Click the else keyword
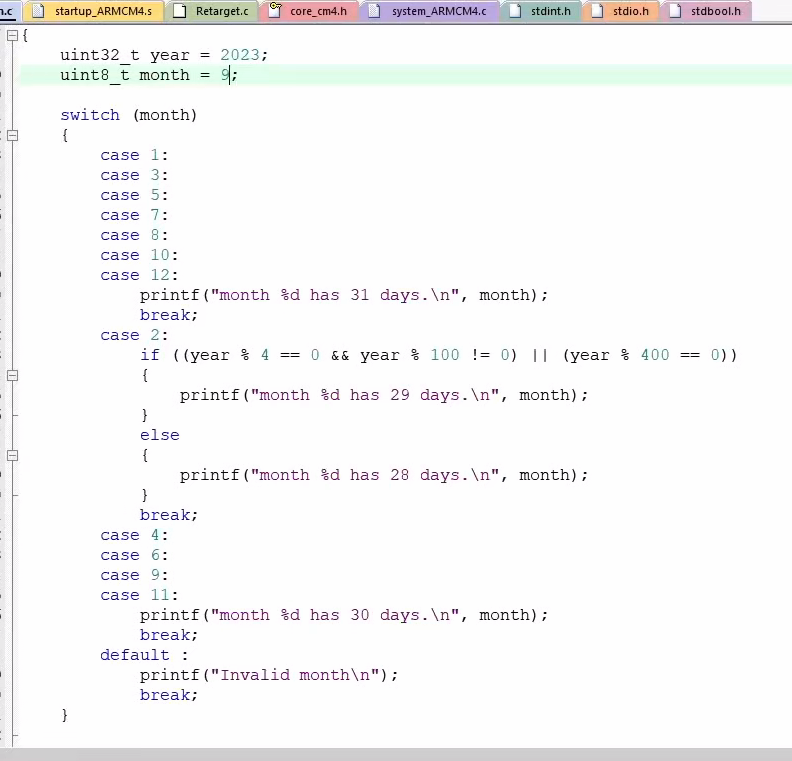 pyautogui.click(x=160, y=435)
